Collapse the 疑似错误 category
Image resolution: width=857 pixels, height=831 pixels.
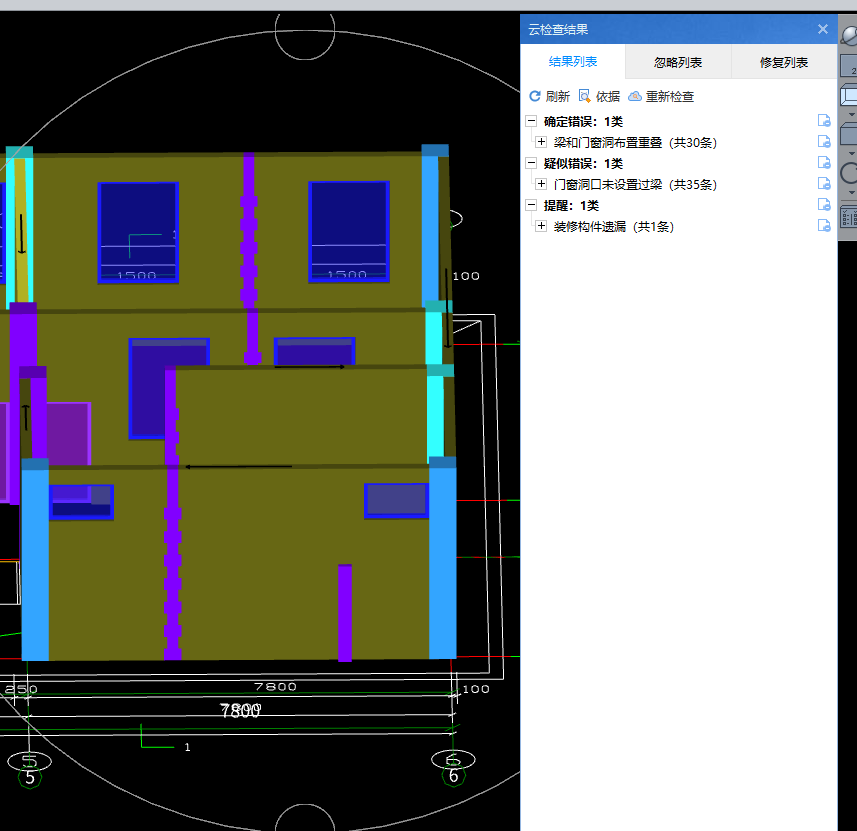[531, 163]
